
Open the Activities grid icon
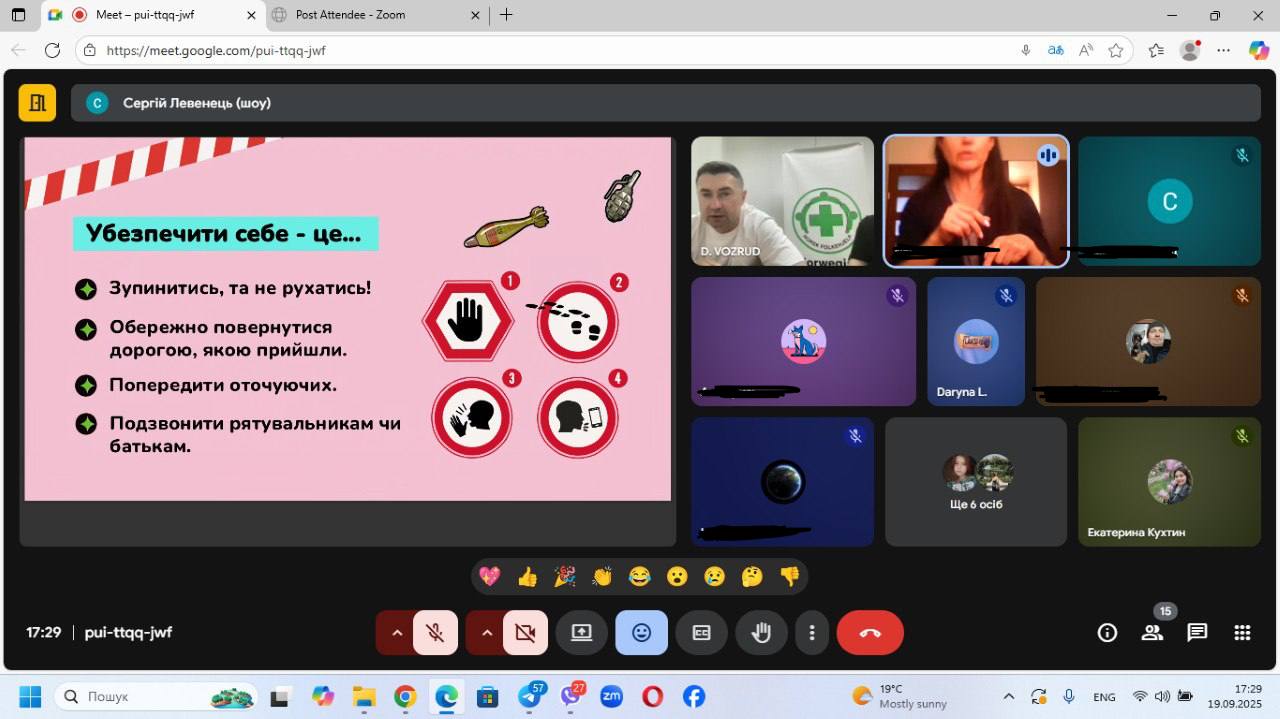1242,632
